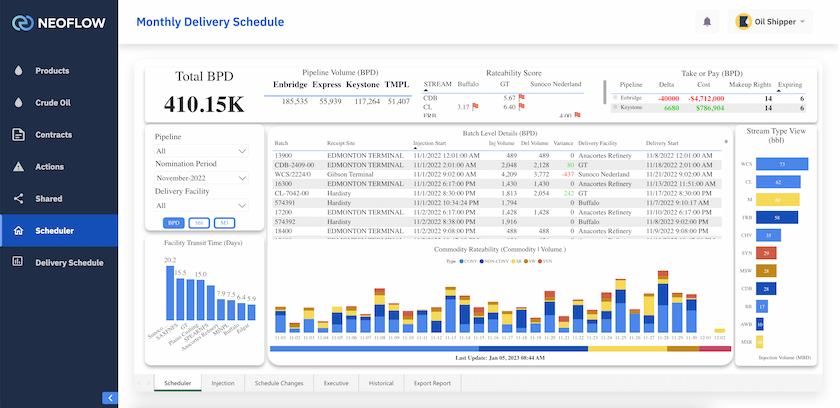
Task: Collapse the sidebar with the arrow button
Action: 110,398
